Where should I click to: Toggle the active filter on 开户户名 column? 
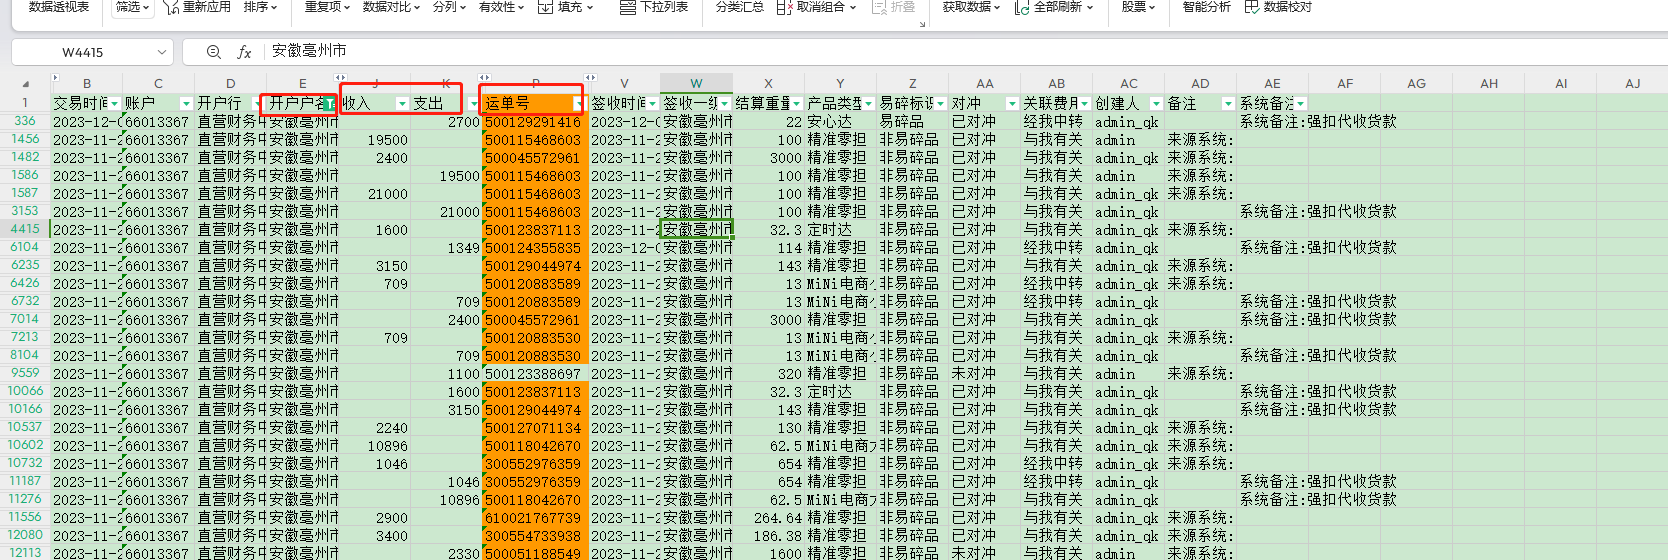pyautogui.click(x=330, y=104)
